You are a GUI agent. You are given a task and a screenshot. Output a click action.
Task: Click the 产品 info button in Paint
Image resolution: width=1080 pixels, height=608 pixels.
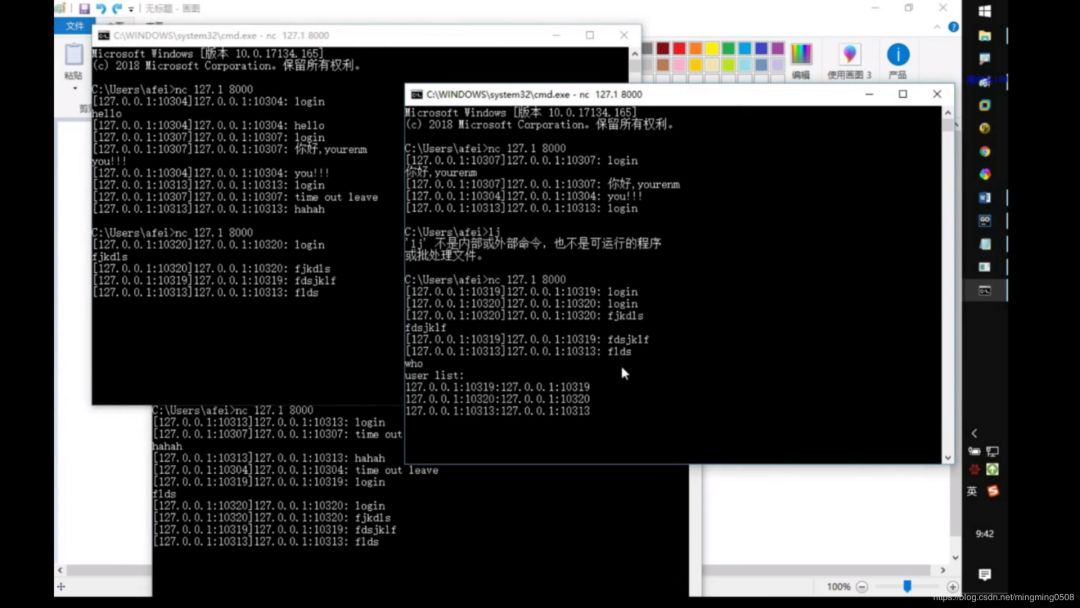pos(897,61)
